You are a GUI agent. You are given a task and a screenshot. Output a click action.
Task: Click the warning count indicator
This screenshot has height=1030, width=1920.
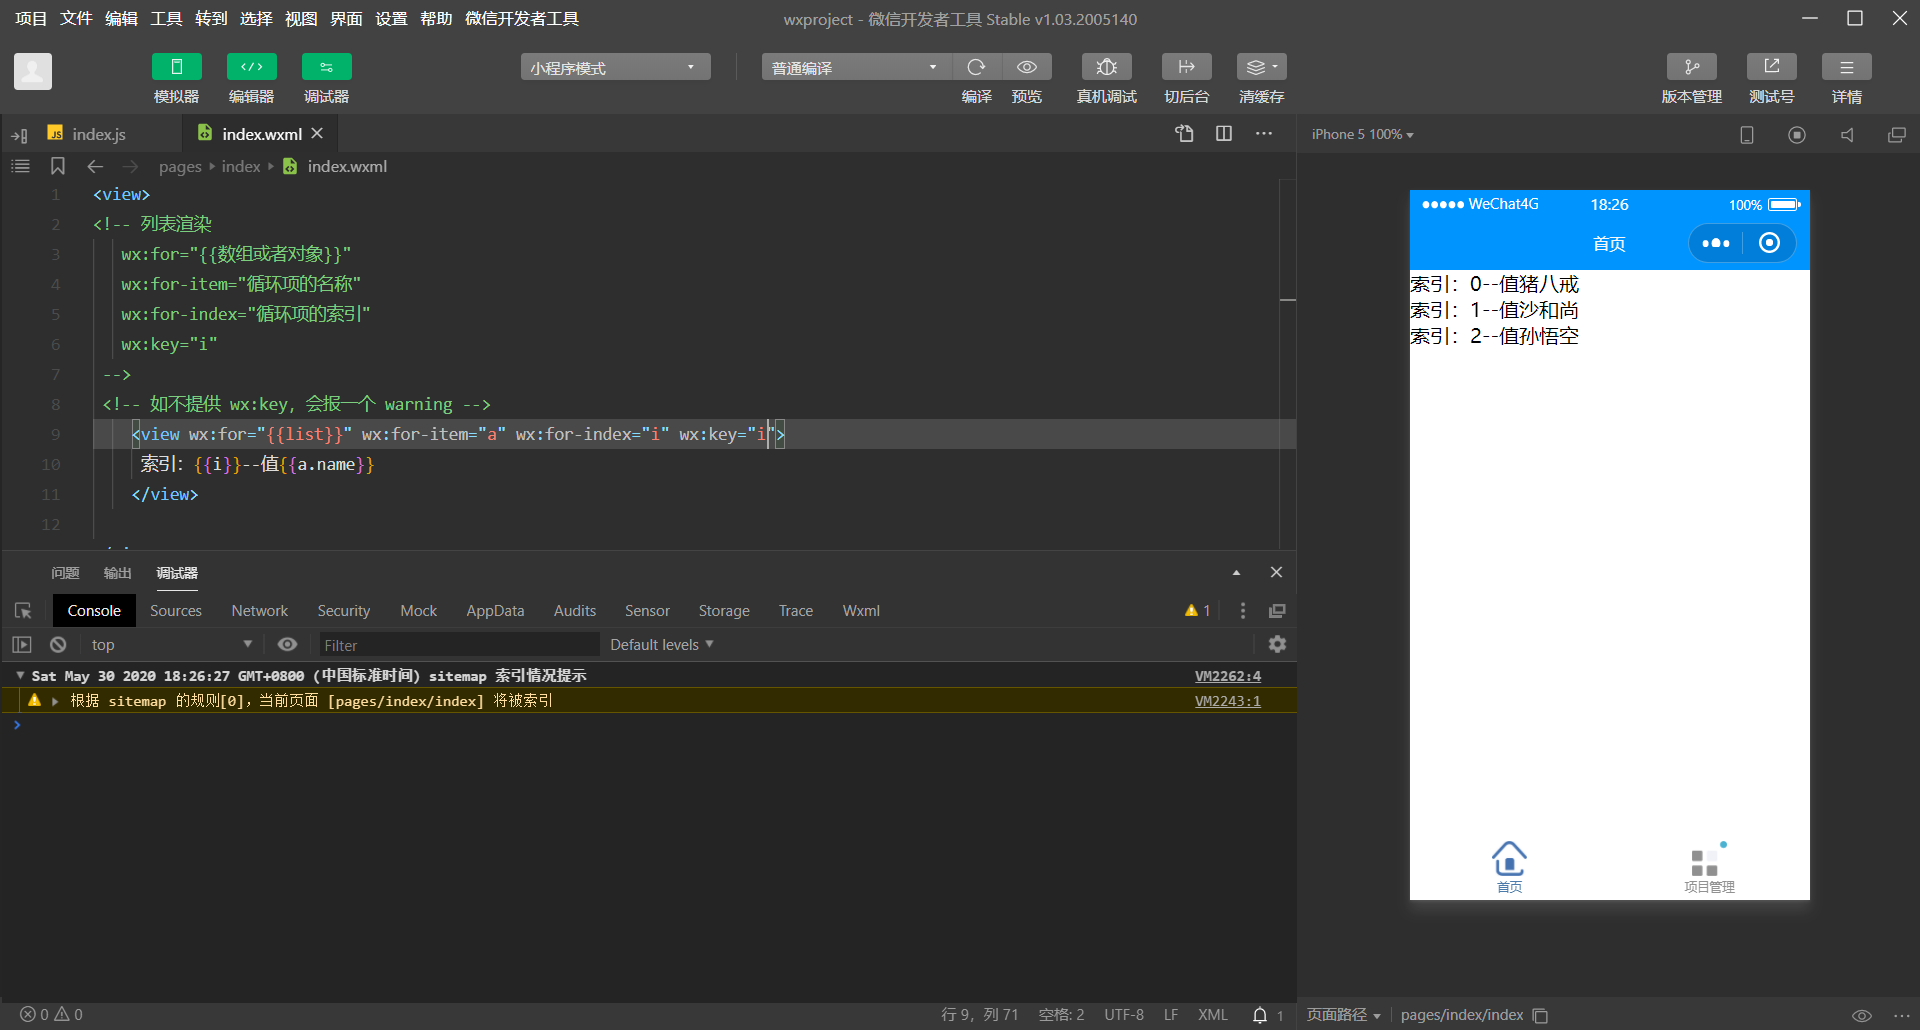coord(1198,611)
